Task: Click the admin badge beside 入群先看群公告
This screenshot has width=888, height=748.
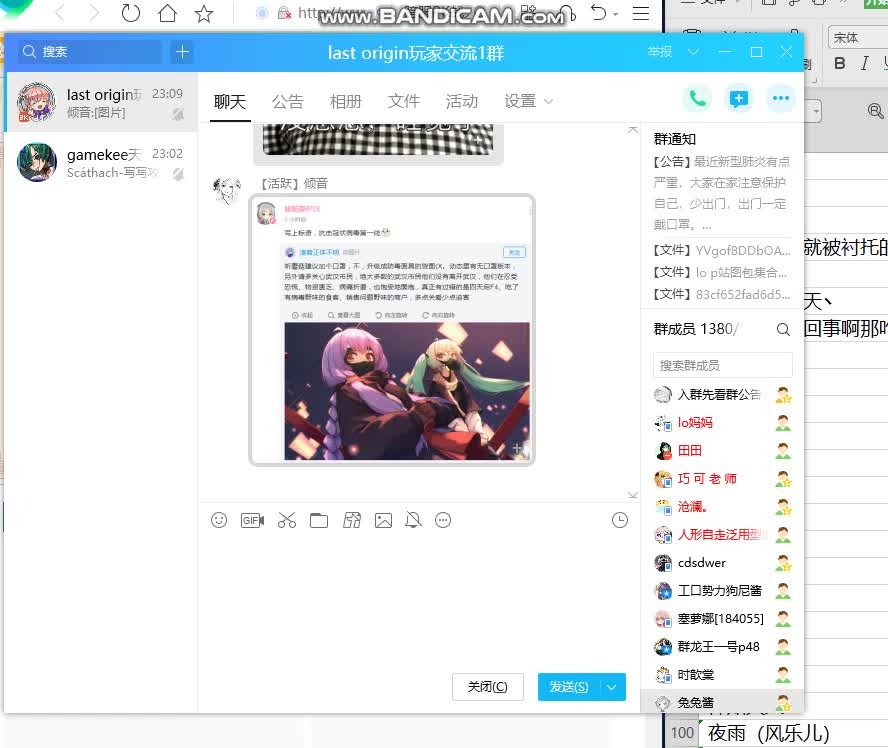Action: click(x=783, y=395)
